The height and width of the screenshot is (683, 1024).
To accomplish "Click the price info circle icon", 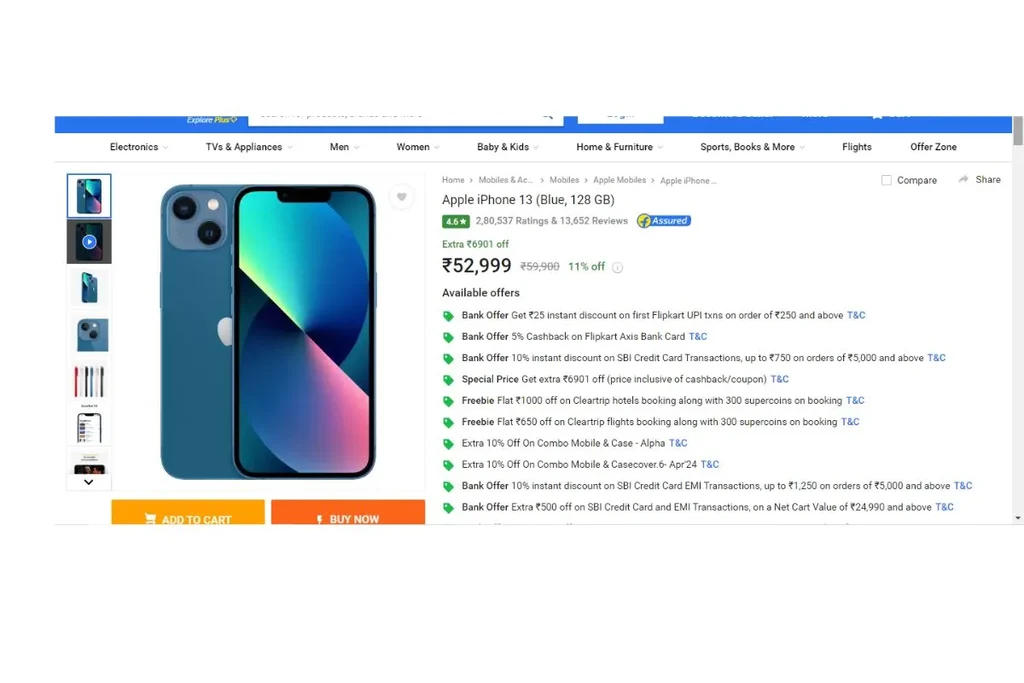I will tap(617, 267).
